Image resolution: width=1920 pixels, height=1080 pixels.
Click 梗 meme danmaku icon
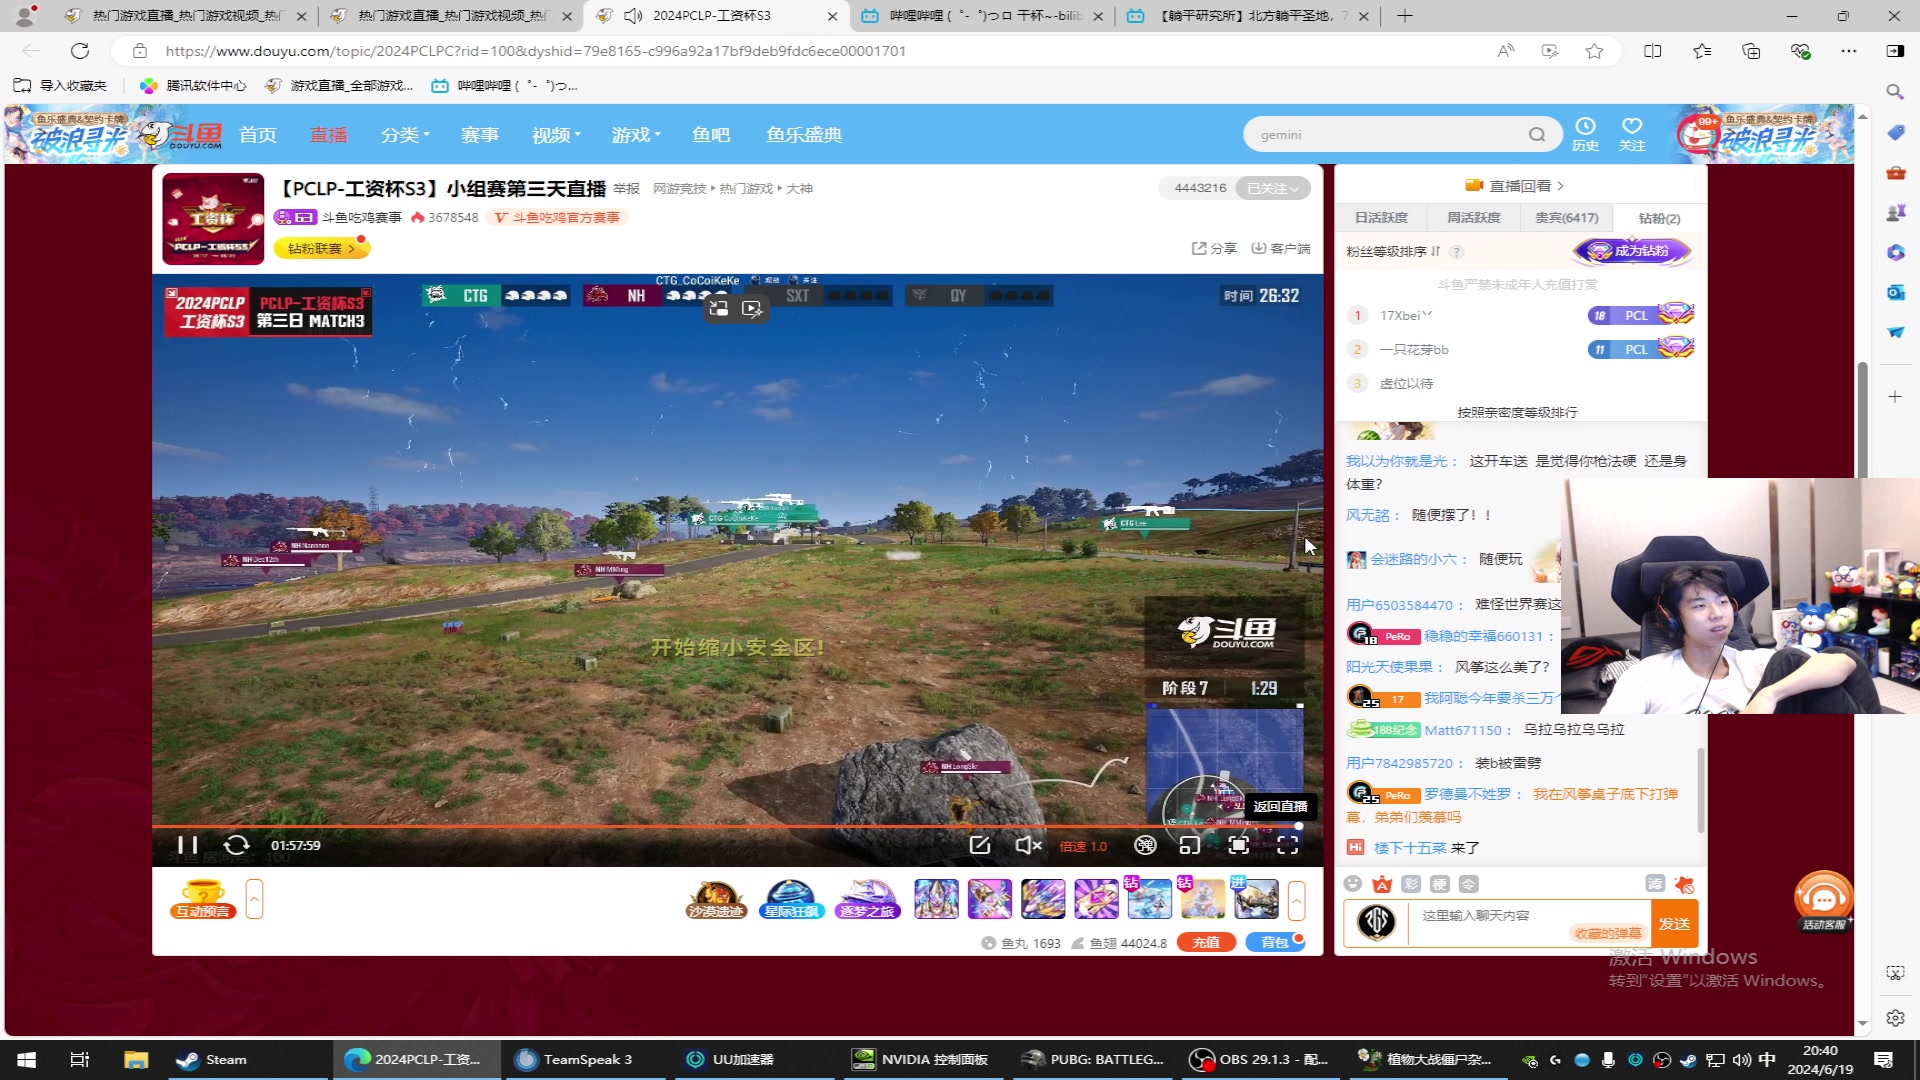point(1440,884)
